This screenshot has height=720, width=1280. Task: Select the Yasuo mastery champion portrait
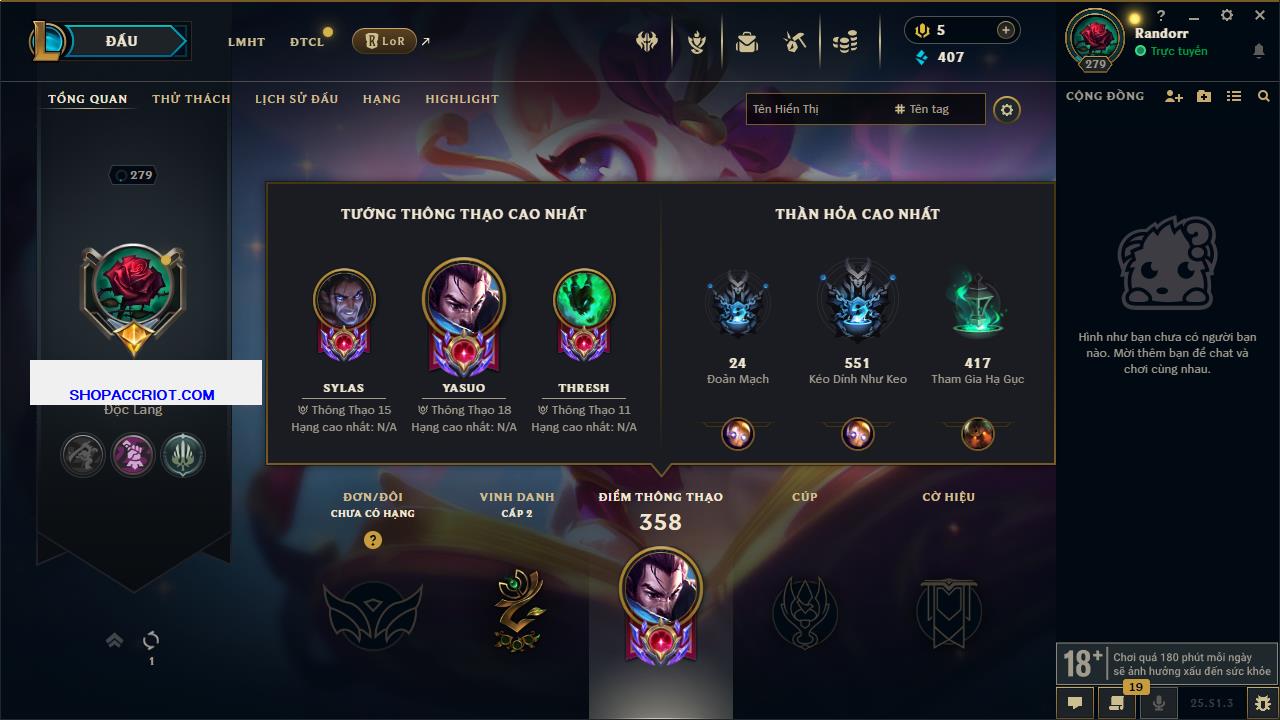click(464, 298)
